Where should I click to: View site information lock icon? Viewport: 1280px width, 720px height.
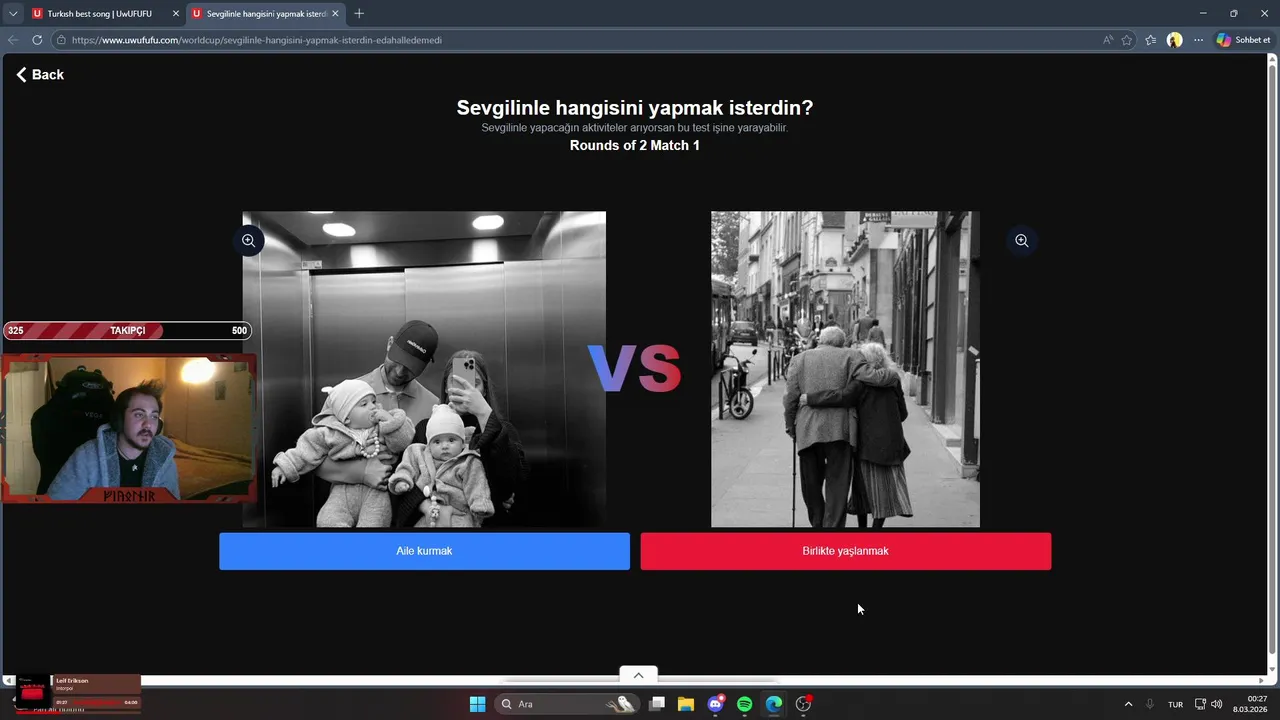[61, 40]
